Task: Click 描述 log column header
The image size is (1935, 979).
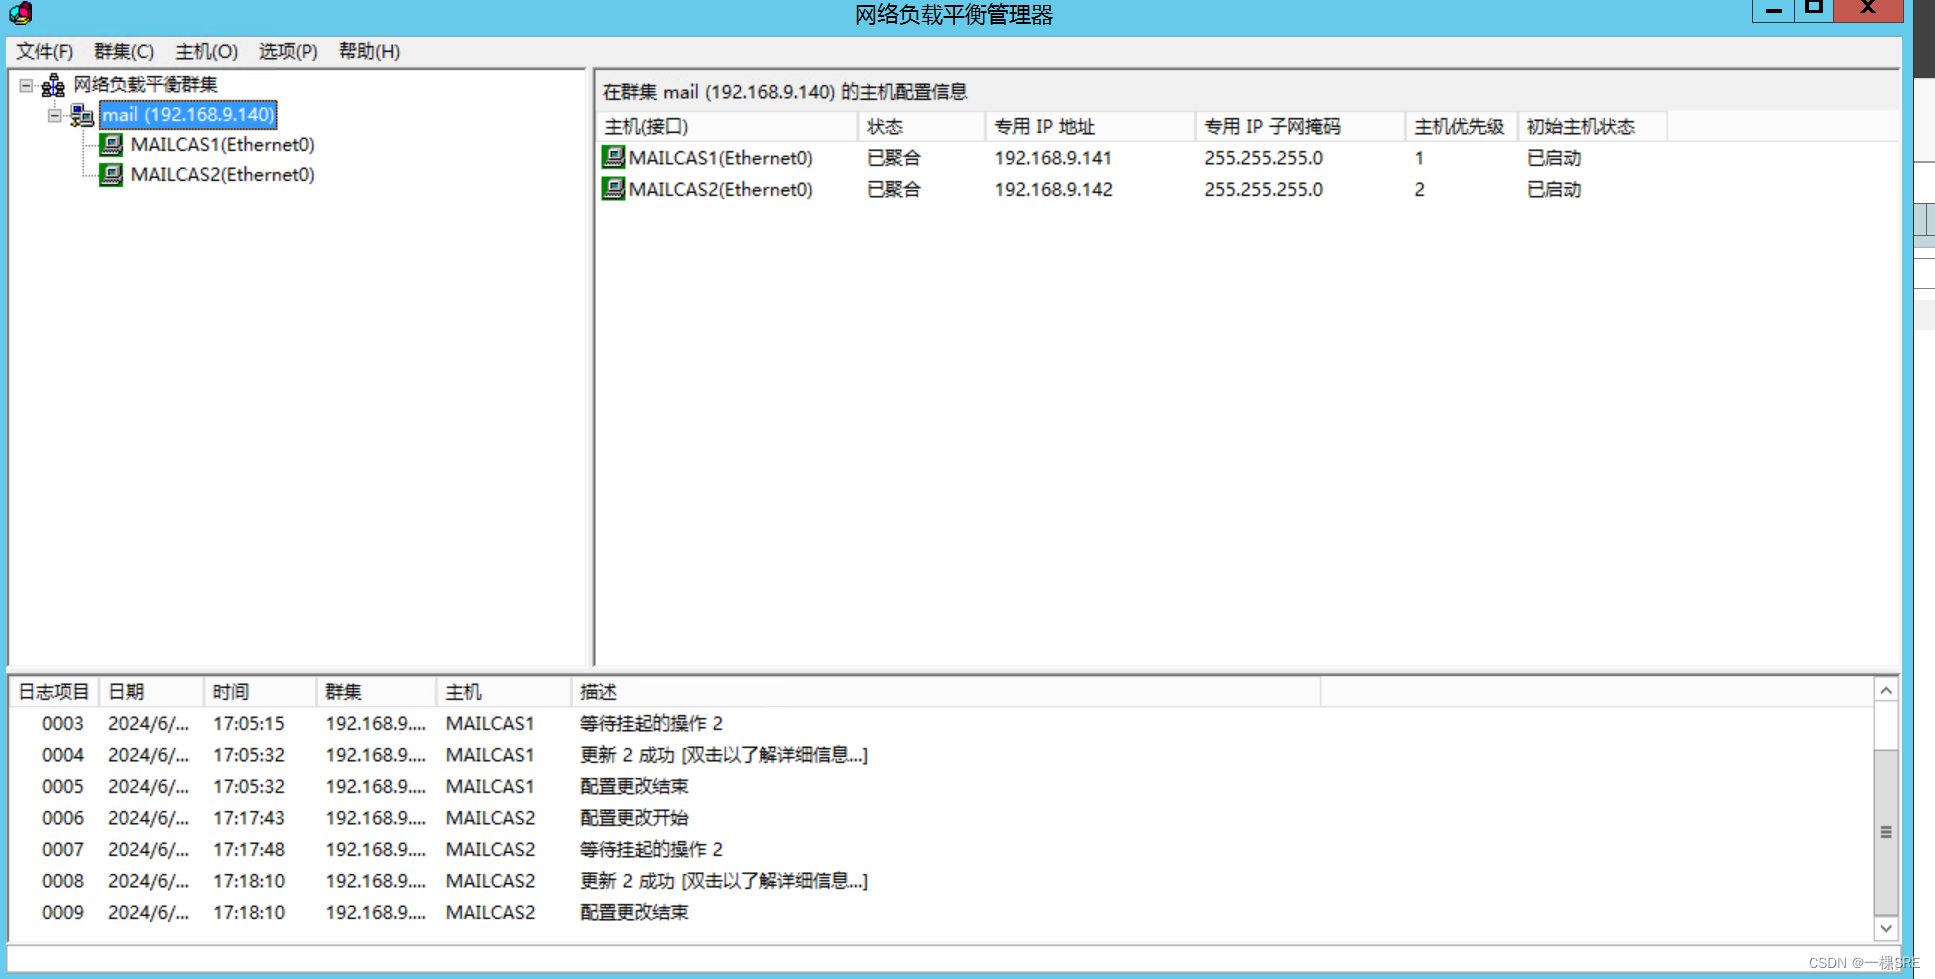Action: tap(945, 692)
